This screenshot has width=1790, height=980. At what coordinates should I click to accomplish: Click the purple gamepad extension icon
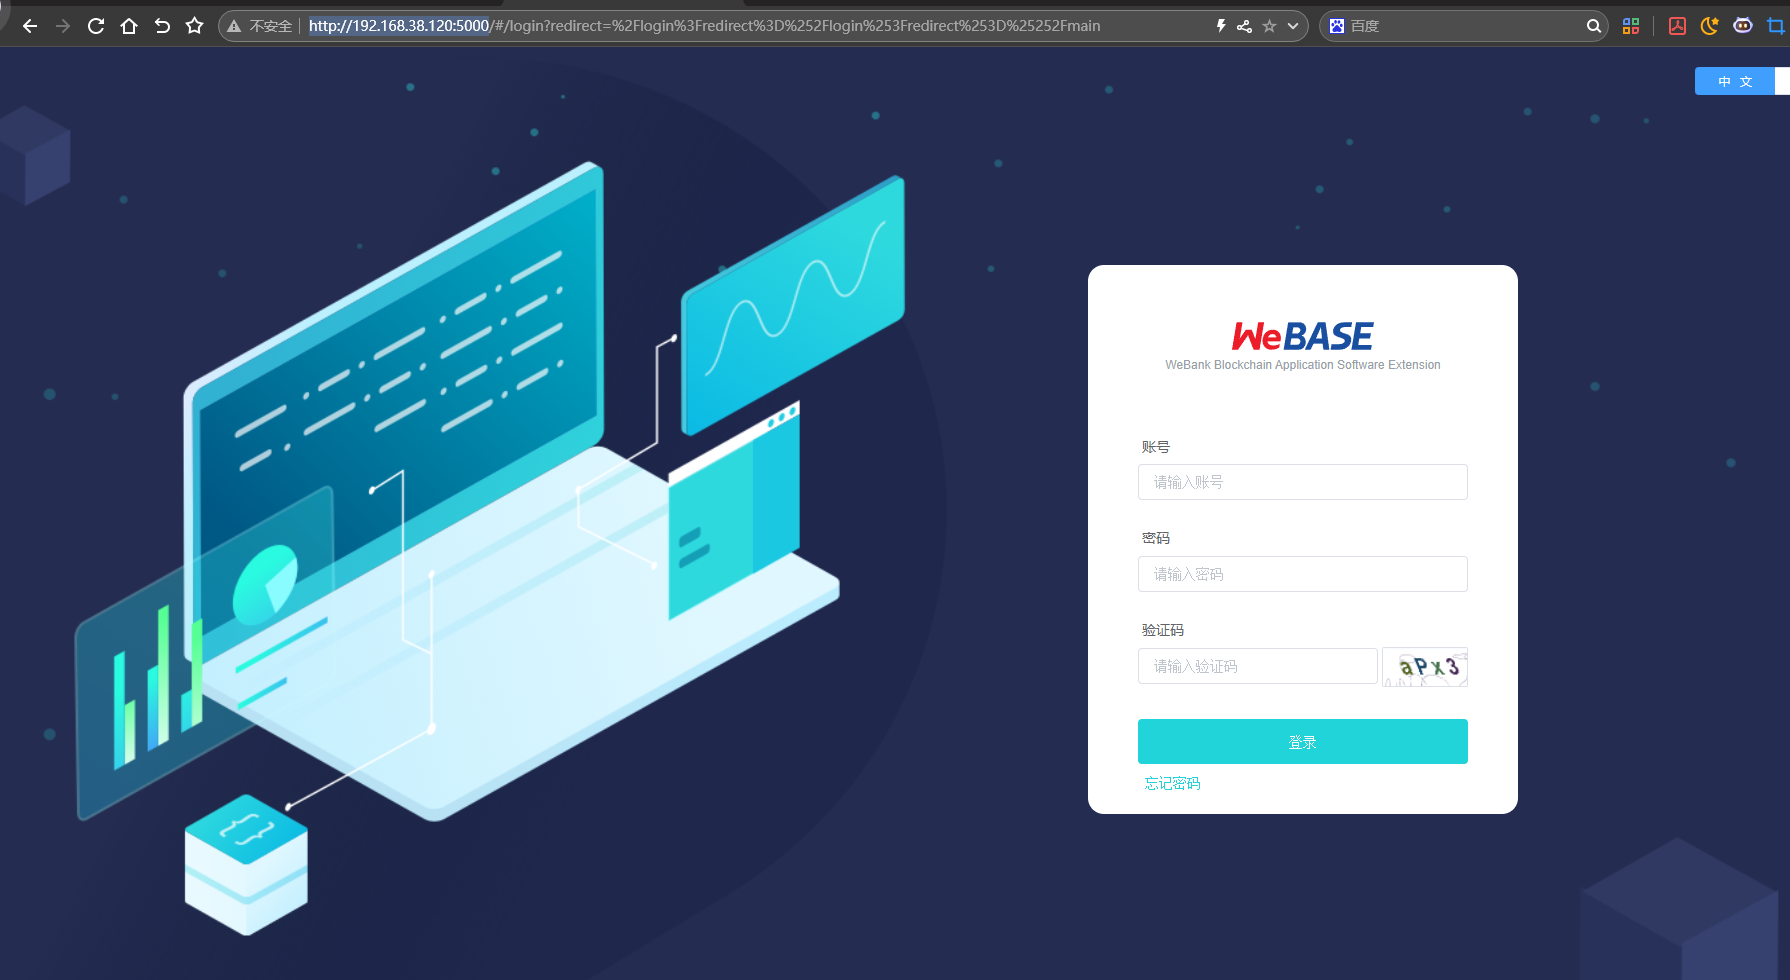(x=1743, y=26)
